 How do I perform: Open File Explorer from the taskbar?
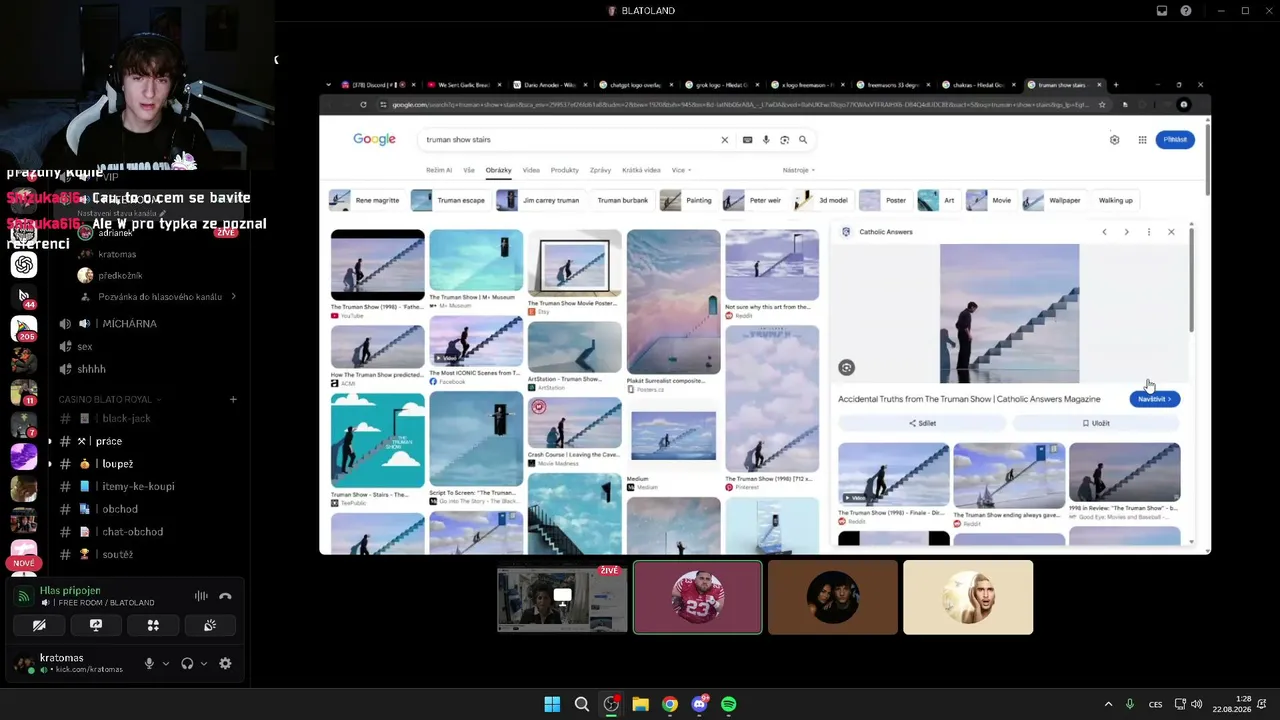(640, 704)
